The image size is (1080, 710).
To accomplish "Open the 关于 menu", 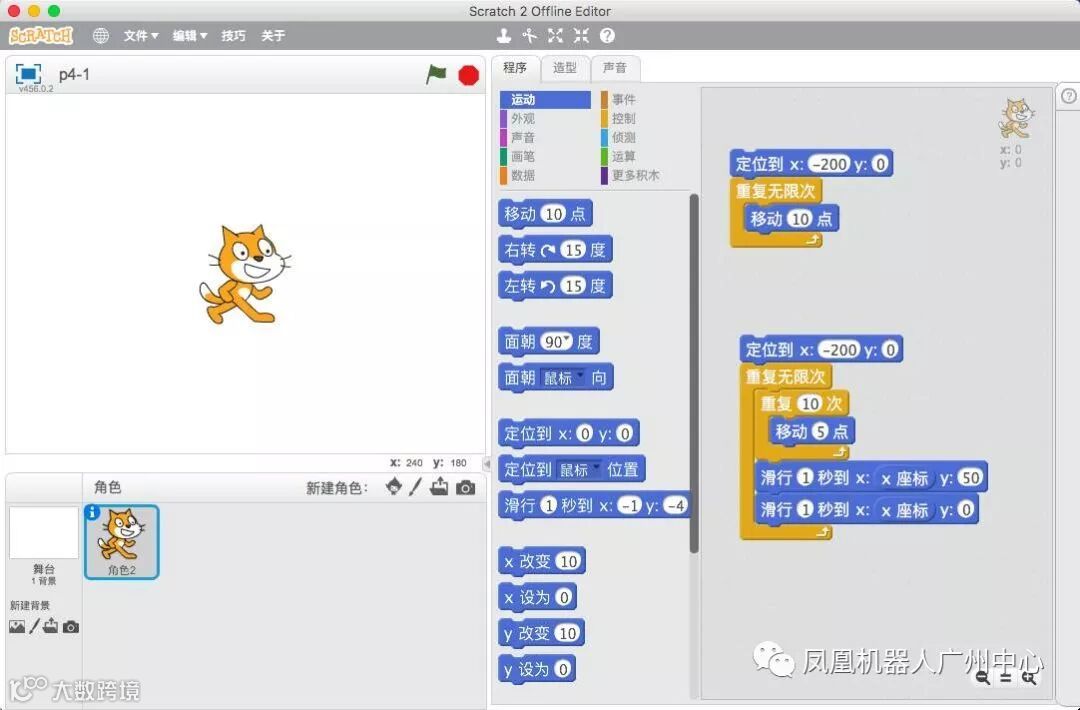I will 273,36.
